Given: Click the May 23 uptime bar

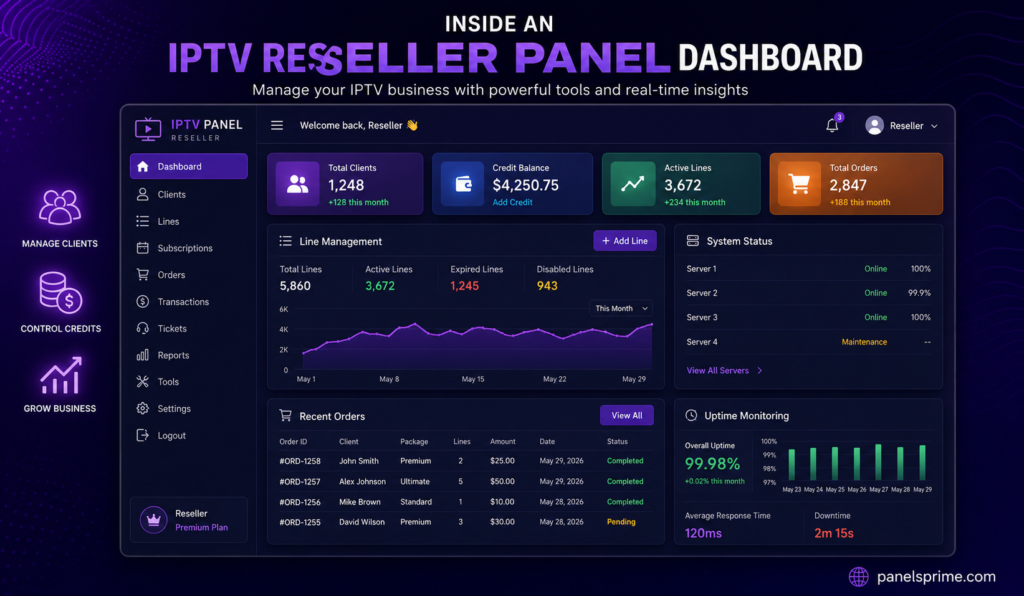Looking at the screenshot, I should click(792, 465).
